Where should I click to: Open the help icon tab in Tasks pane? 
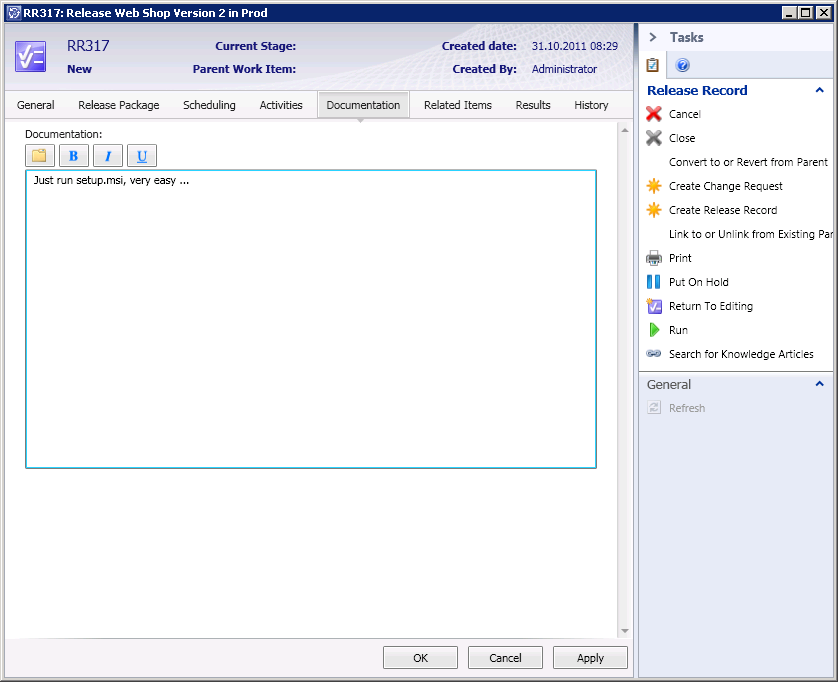(683, 65)
